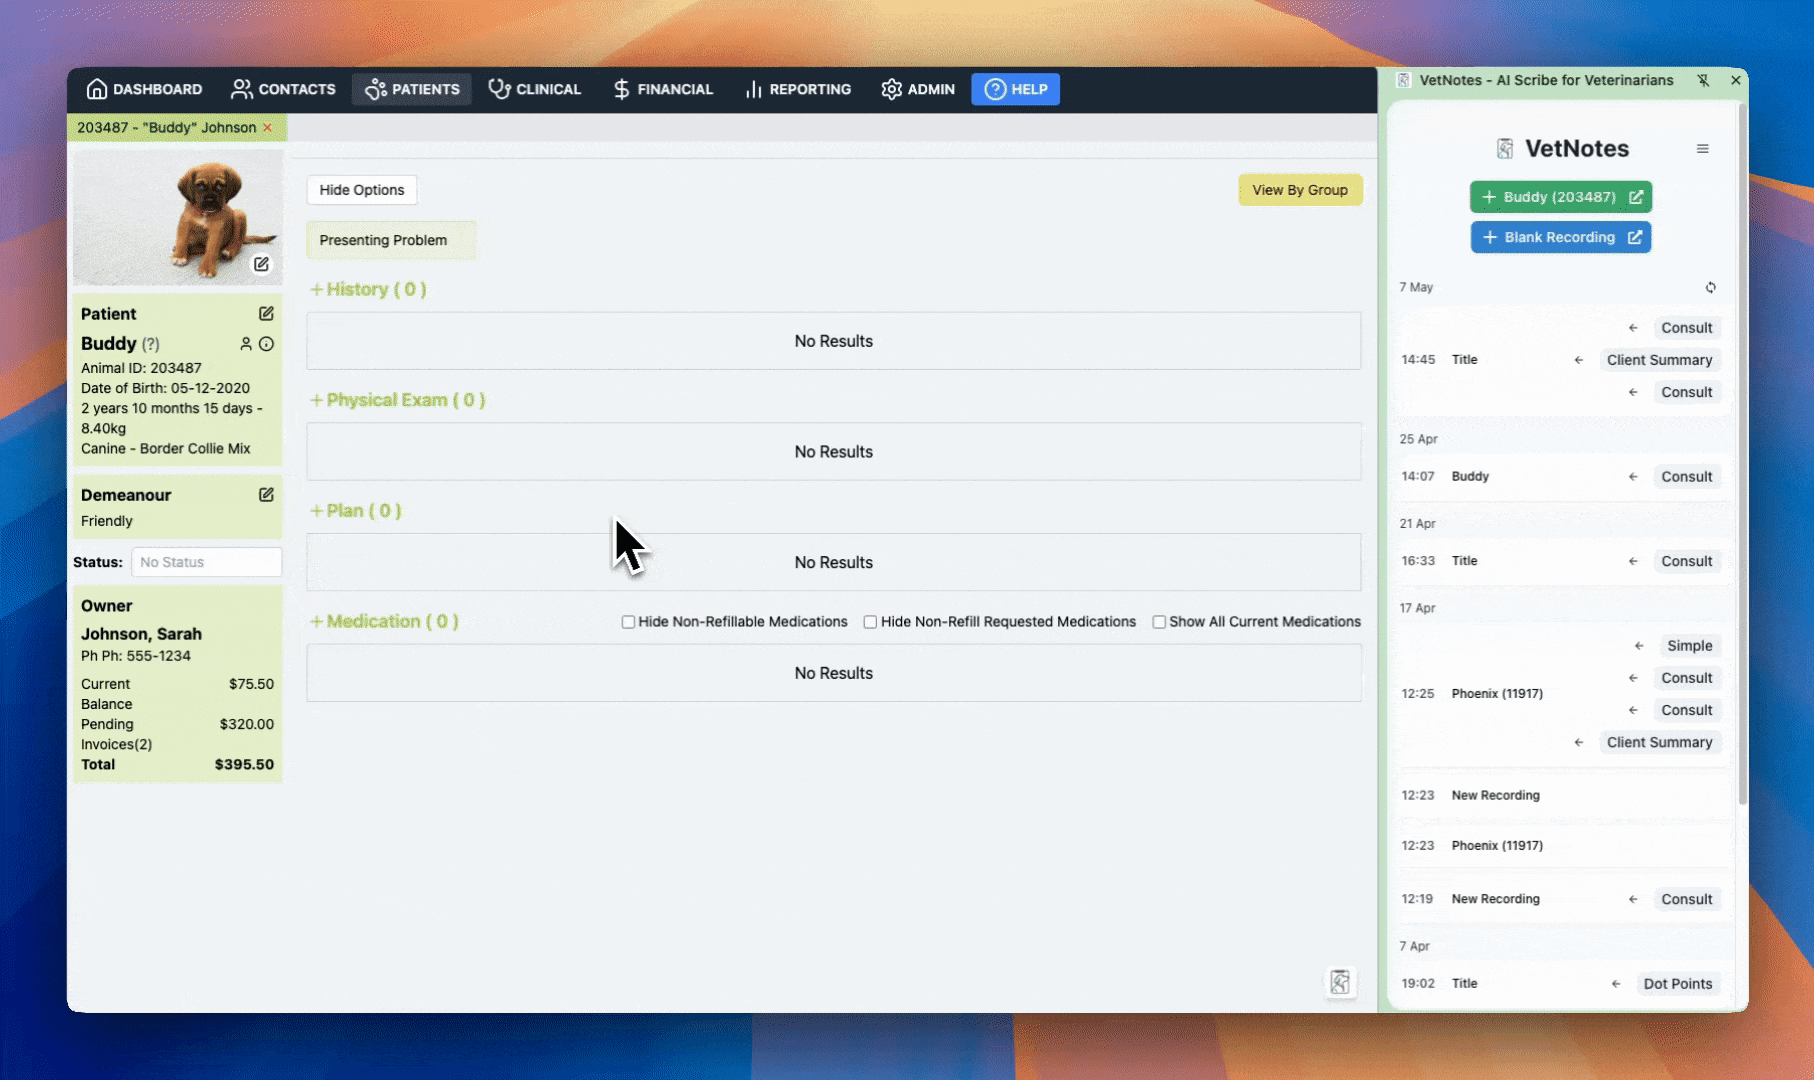Edit the Demeanour section via pencil icon
The image size is (1814, 1080).
[266, 494]
